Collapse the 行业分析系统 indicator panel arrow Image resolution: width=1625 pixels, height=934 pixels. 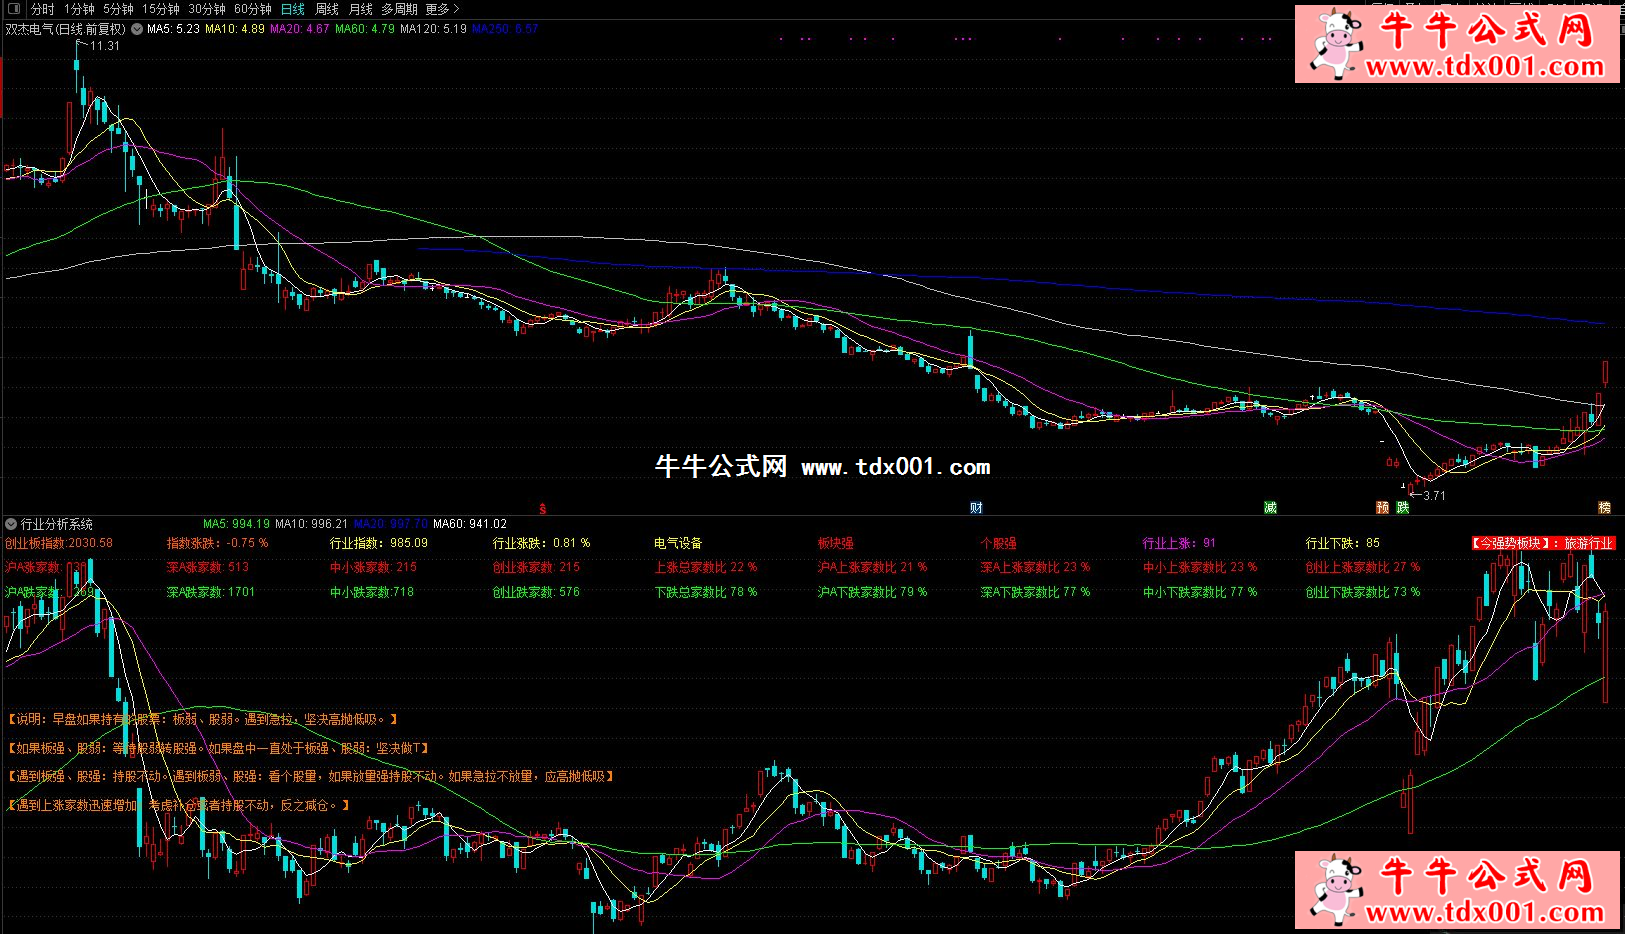11,524
